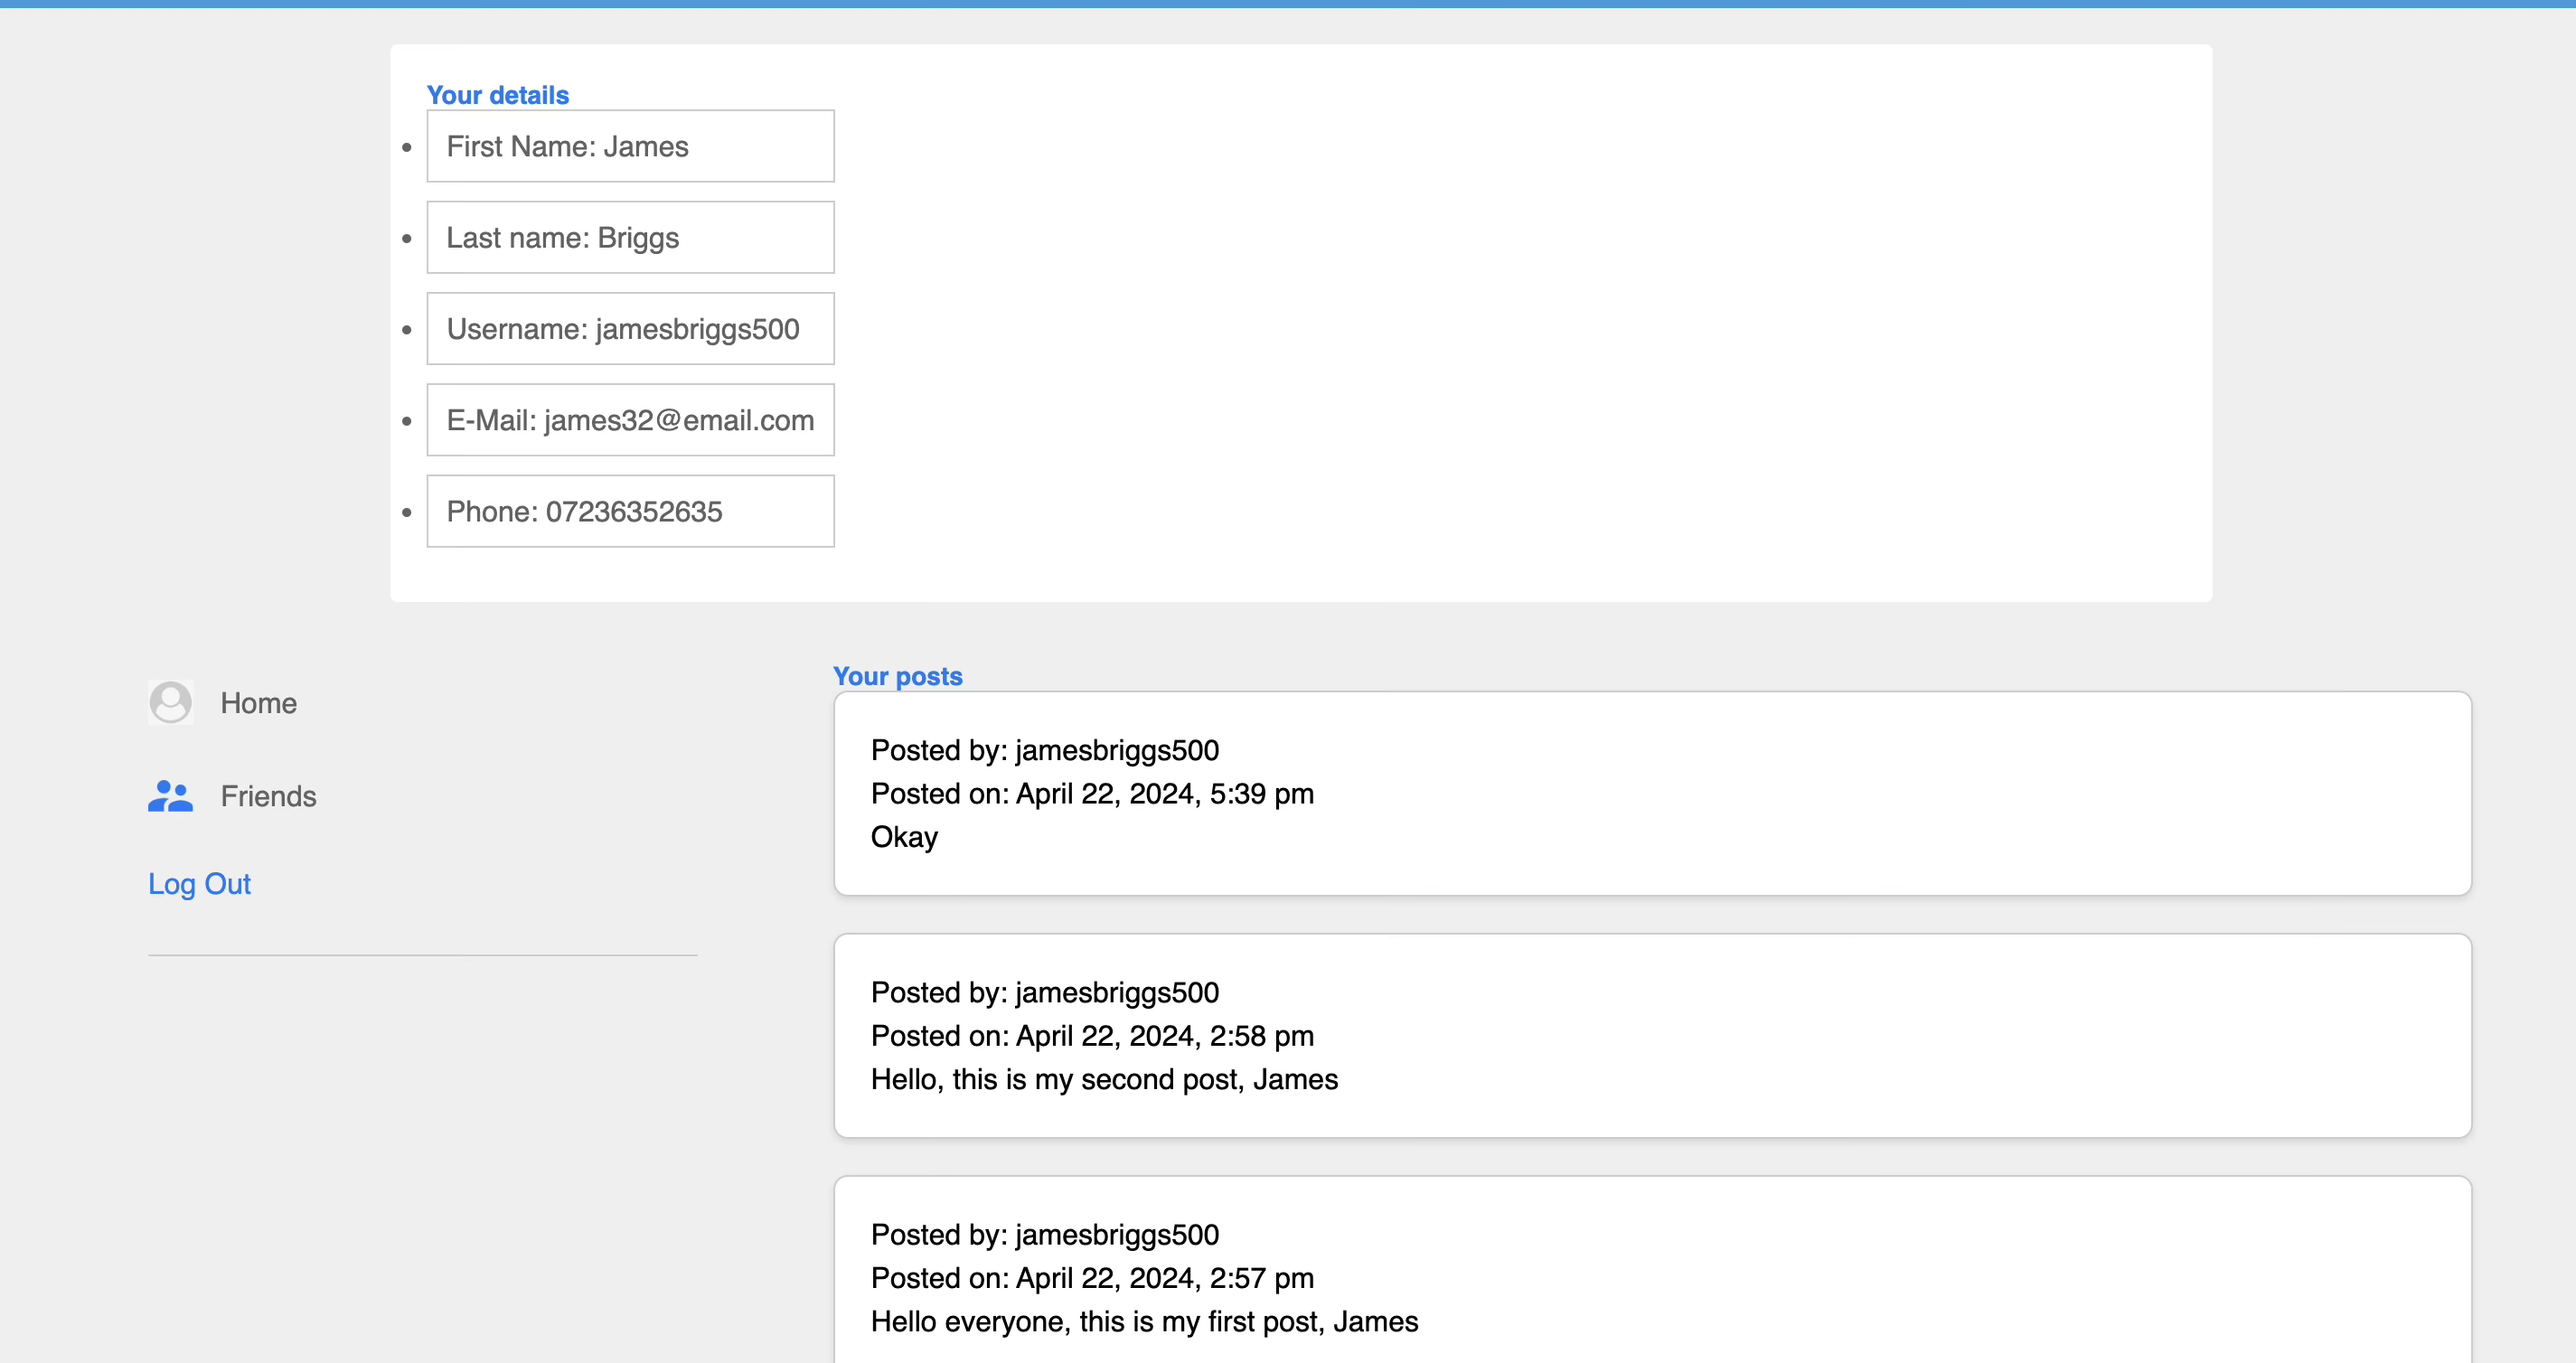Screen dimensions: 2576x1363
Task: Open the Home sidebar link
Action: [258, 703]
